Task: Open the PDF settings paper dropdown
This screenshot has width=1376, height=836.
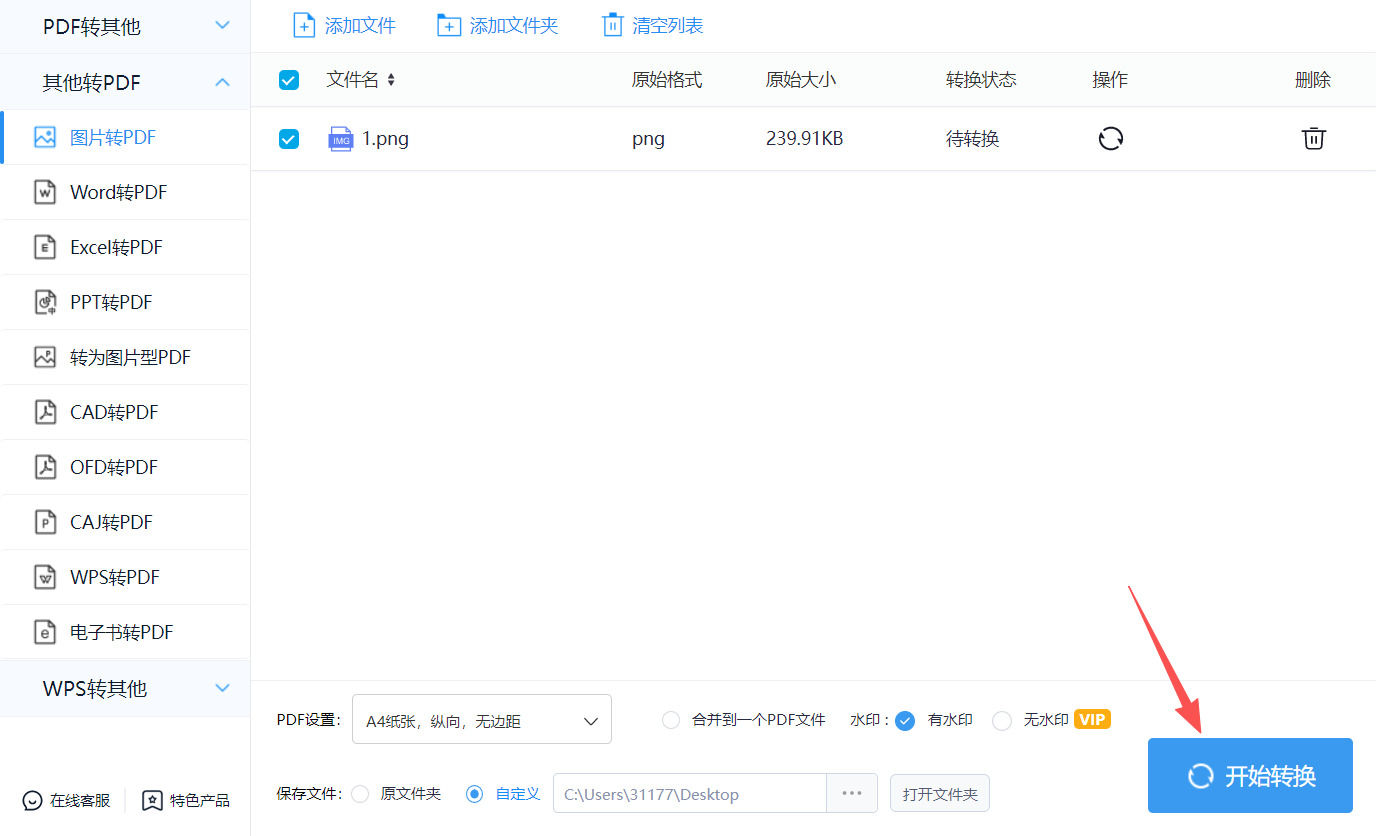Action: coord(481,720)
